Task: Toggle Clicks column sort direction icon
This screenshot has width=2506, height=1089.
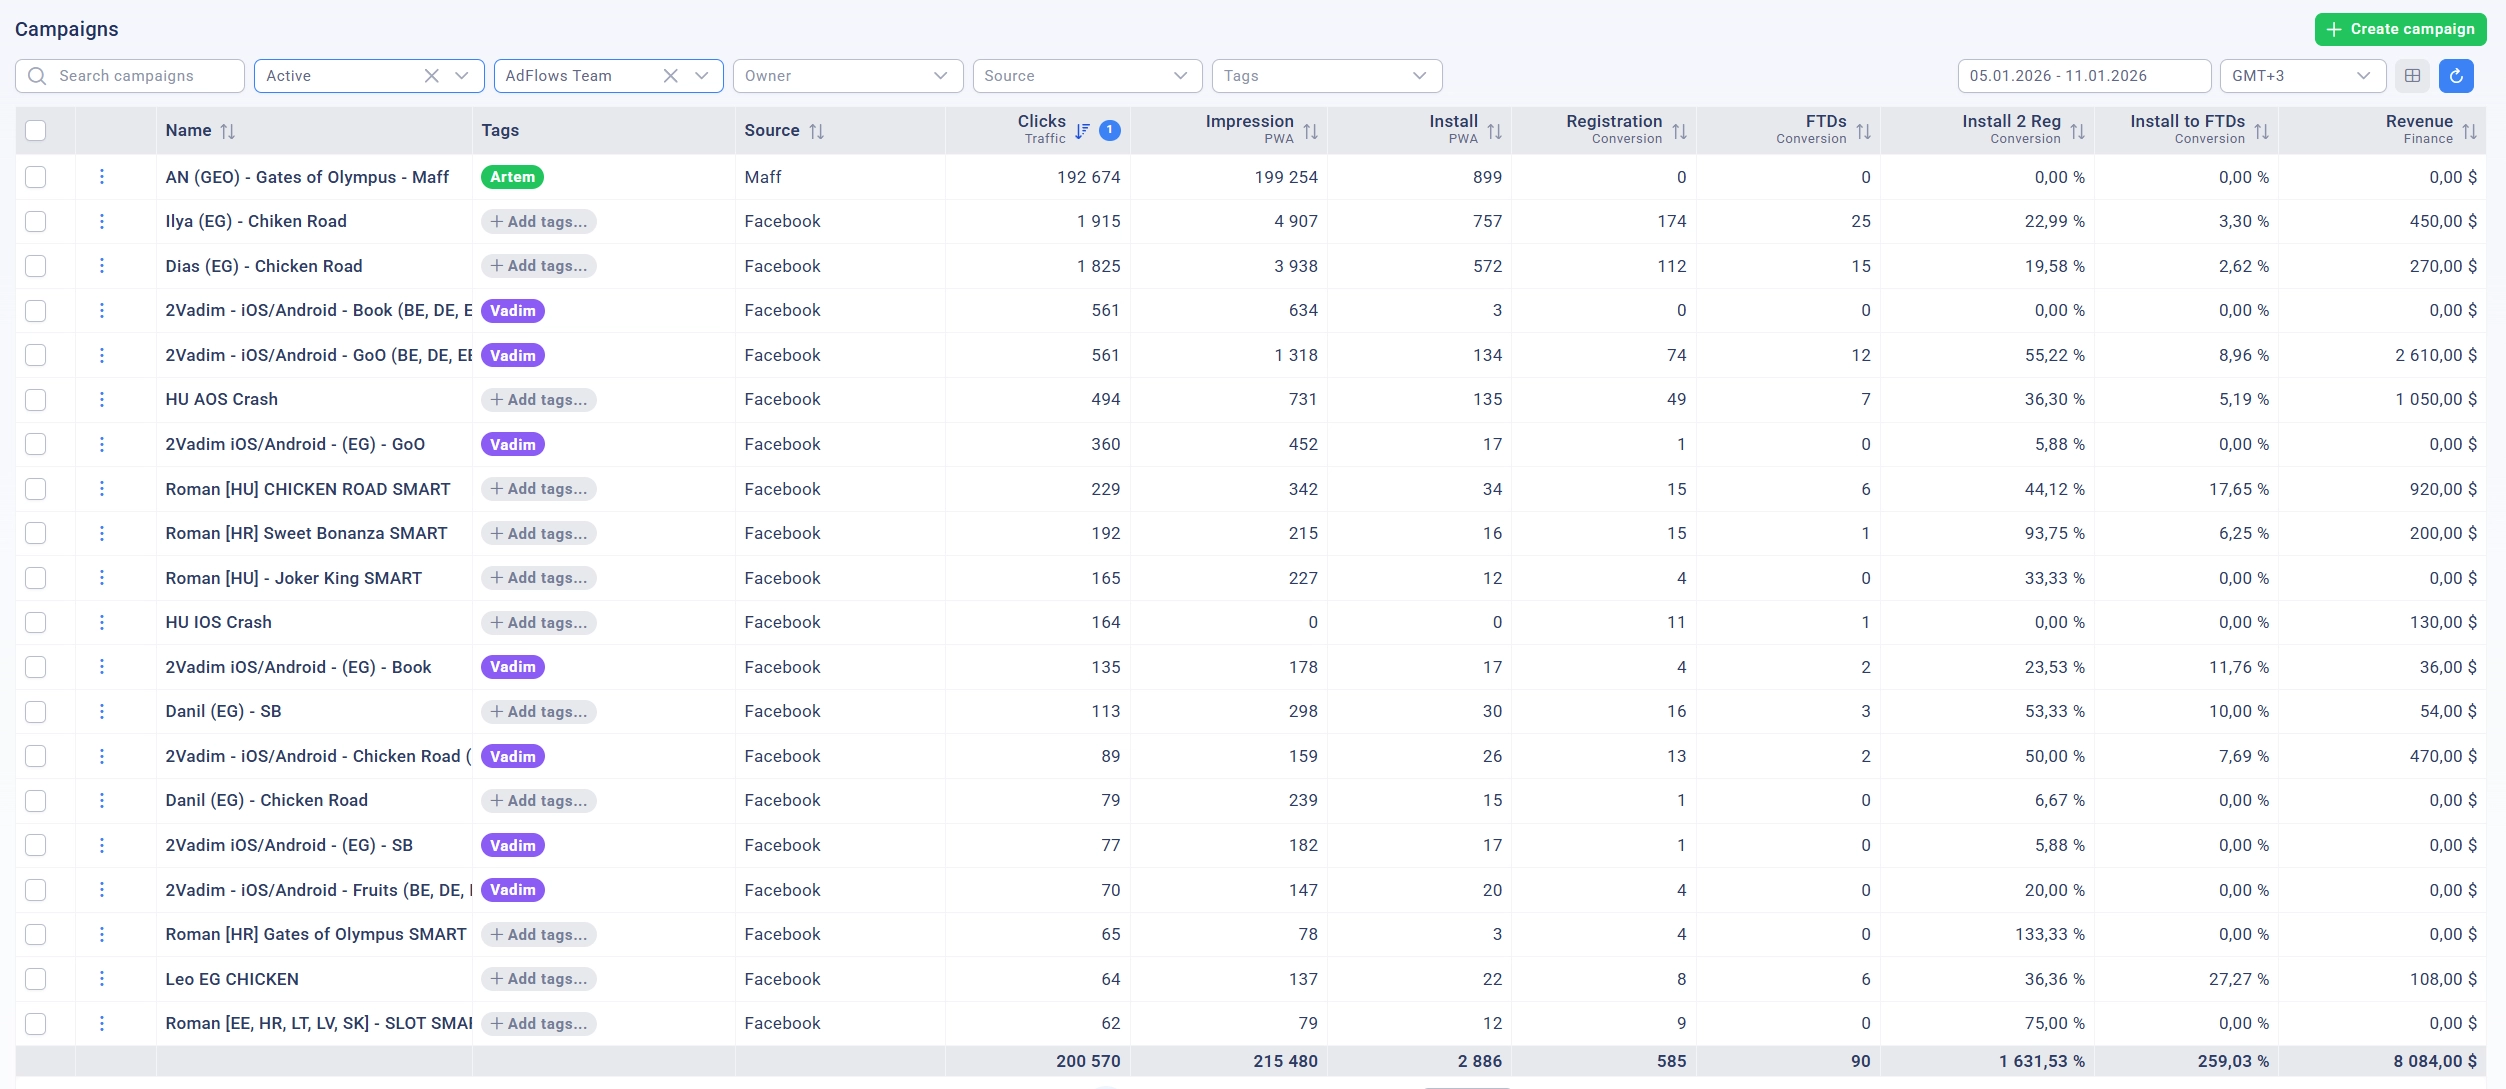Action: (1082, 131)
